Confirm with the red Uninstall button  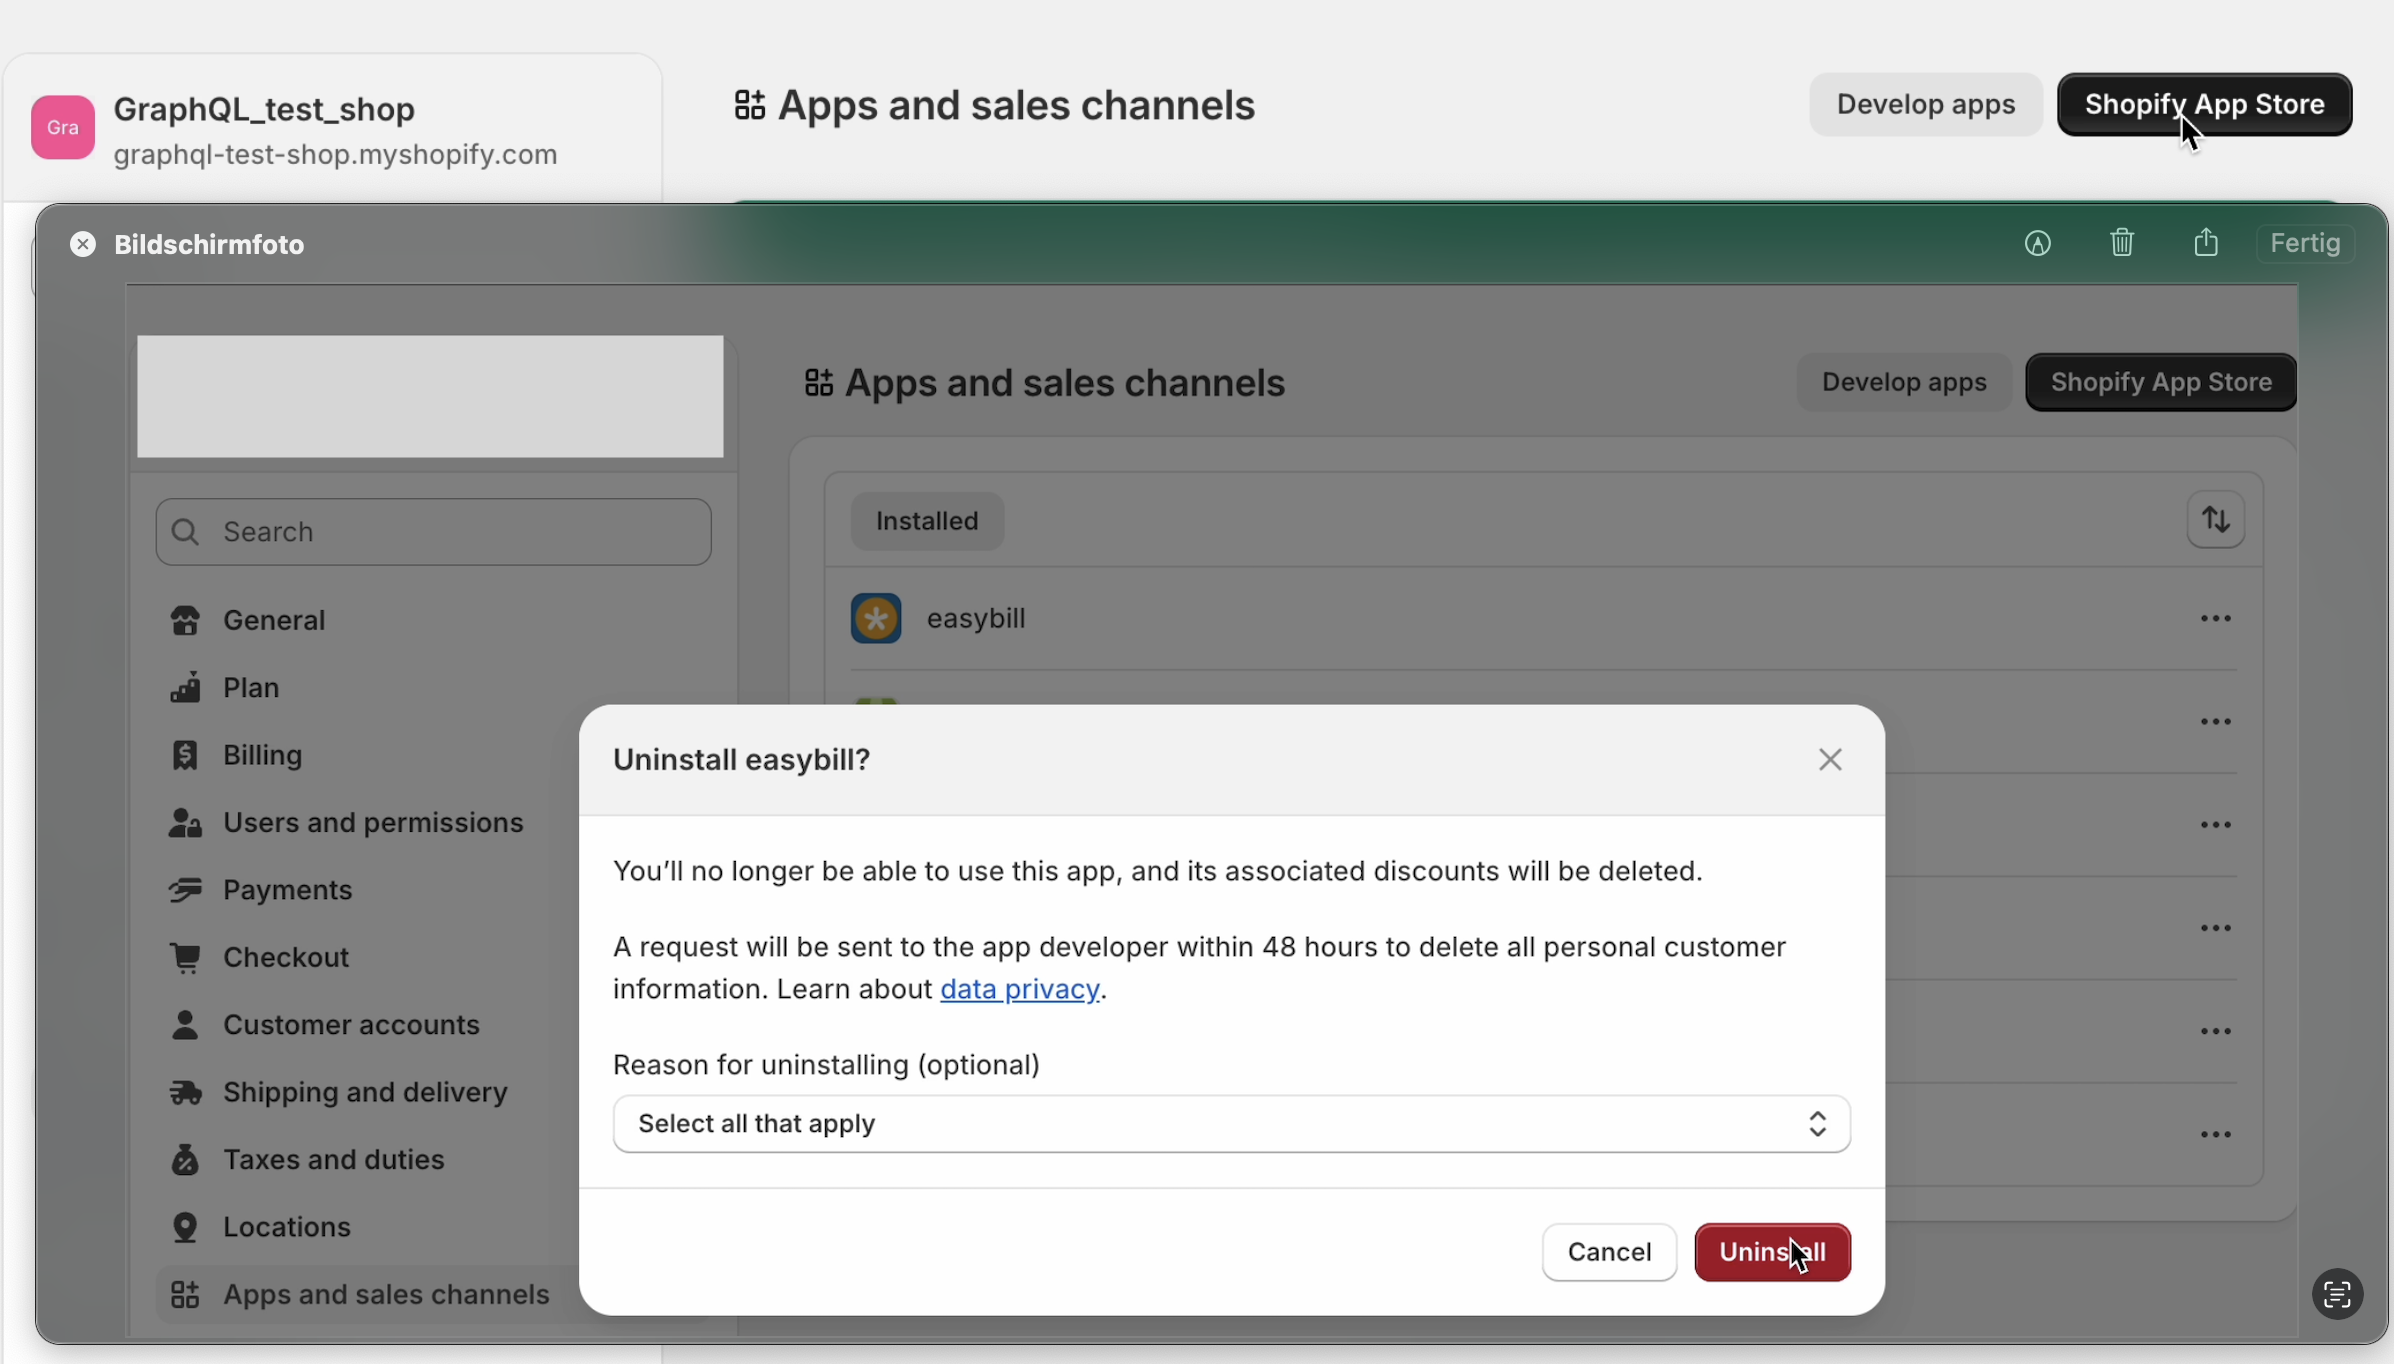[x=1771, y=1252]
